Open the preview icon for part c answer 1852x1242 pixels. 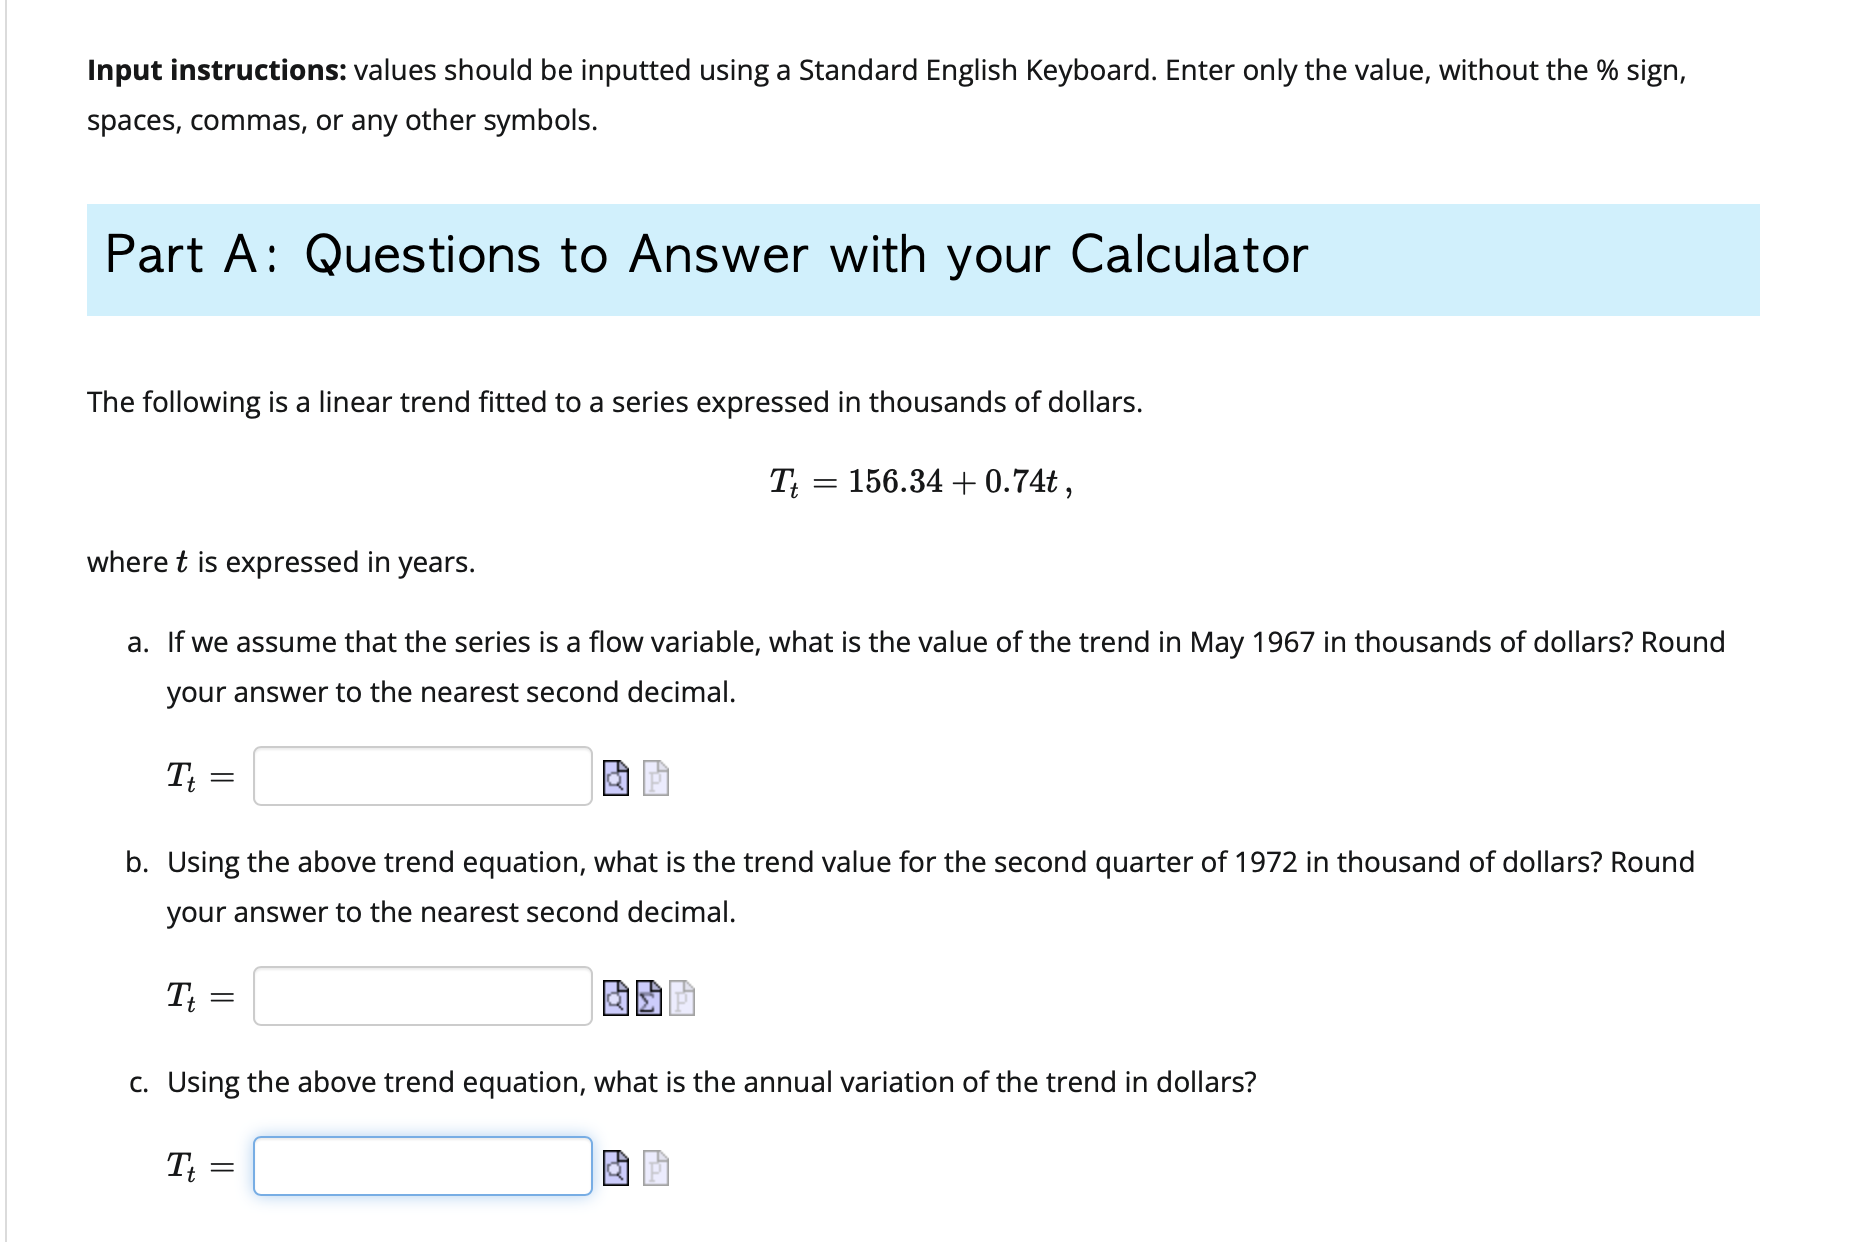tap(614, 1166)
